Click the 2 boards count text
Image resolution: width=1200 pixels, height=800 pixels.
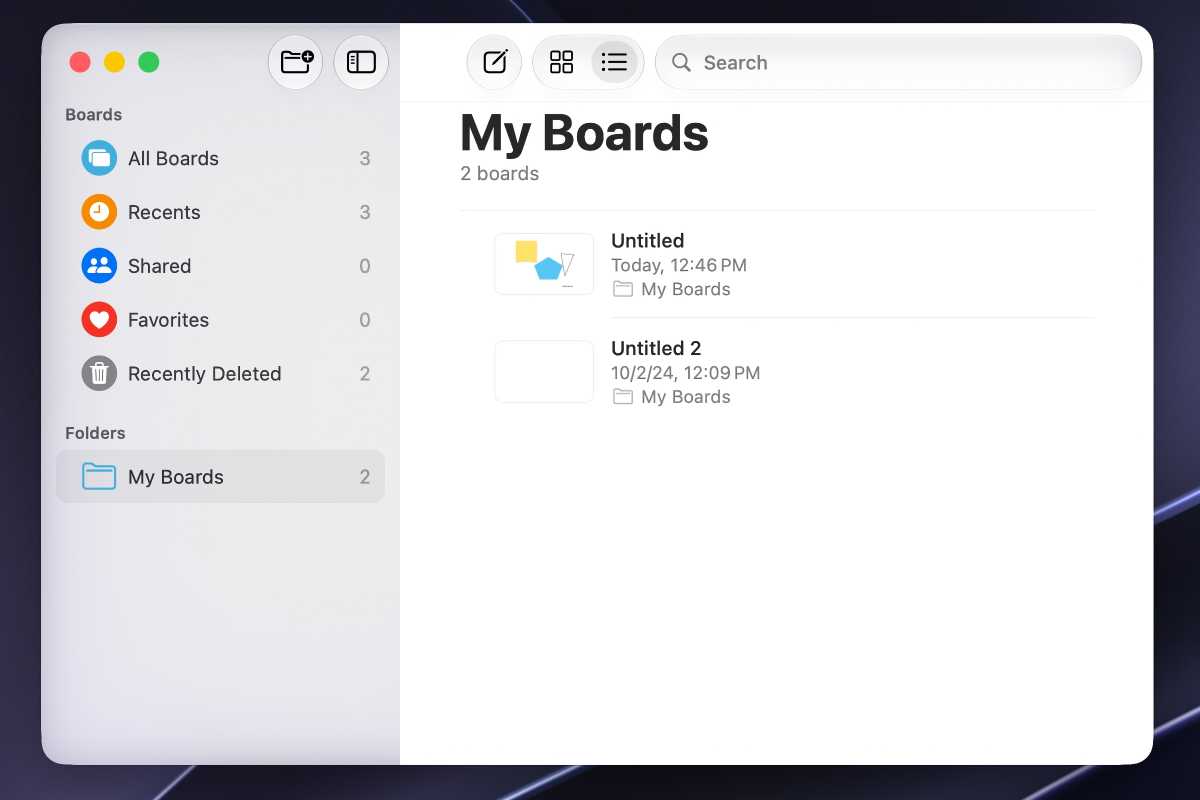[x=499, y=174]
